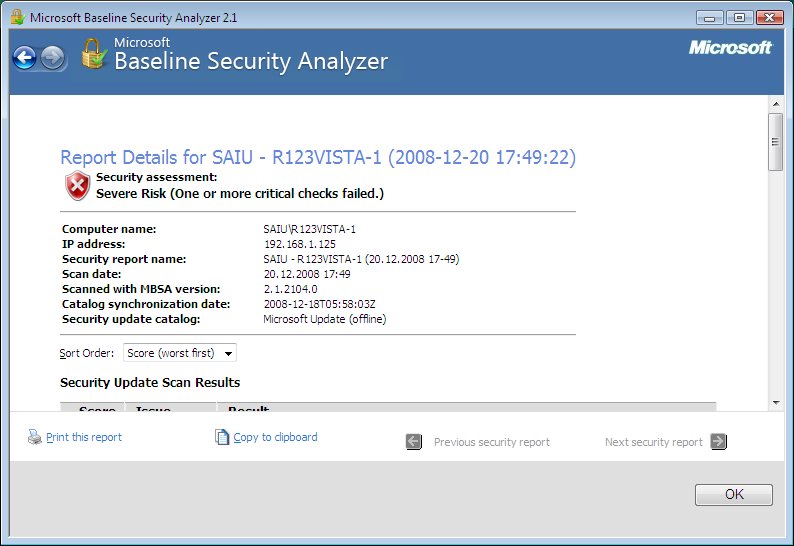
Task: Go back with the blue back arrow
Action: pyautogui.click(x=24, y=58)
